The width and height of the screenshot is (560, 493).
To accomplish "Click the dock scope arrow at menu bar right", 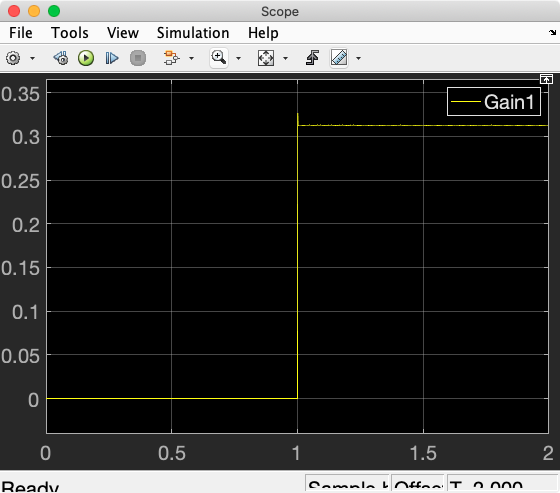I will pos(552,33).
